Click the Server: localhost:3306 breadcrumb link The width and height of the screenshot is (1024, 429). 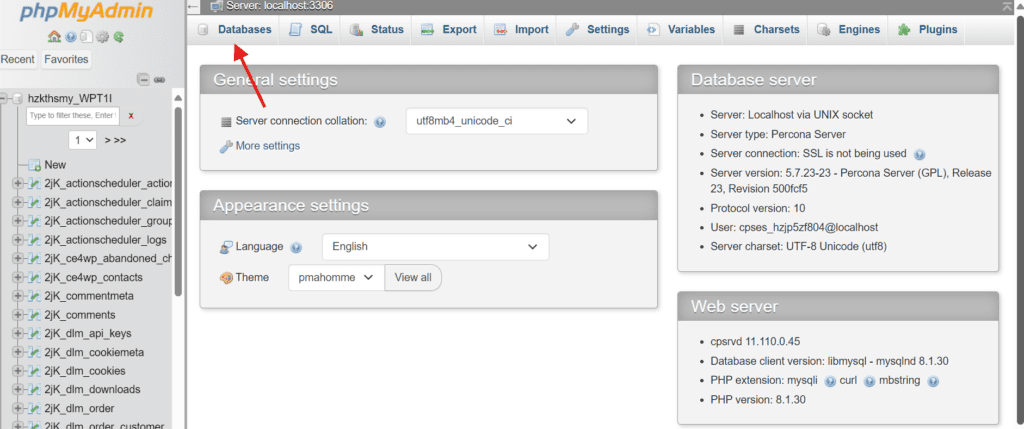click(x=281, y=7)
